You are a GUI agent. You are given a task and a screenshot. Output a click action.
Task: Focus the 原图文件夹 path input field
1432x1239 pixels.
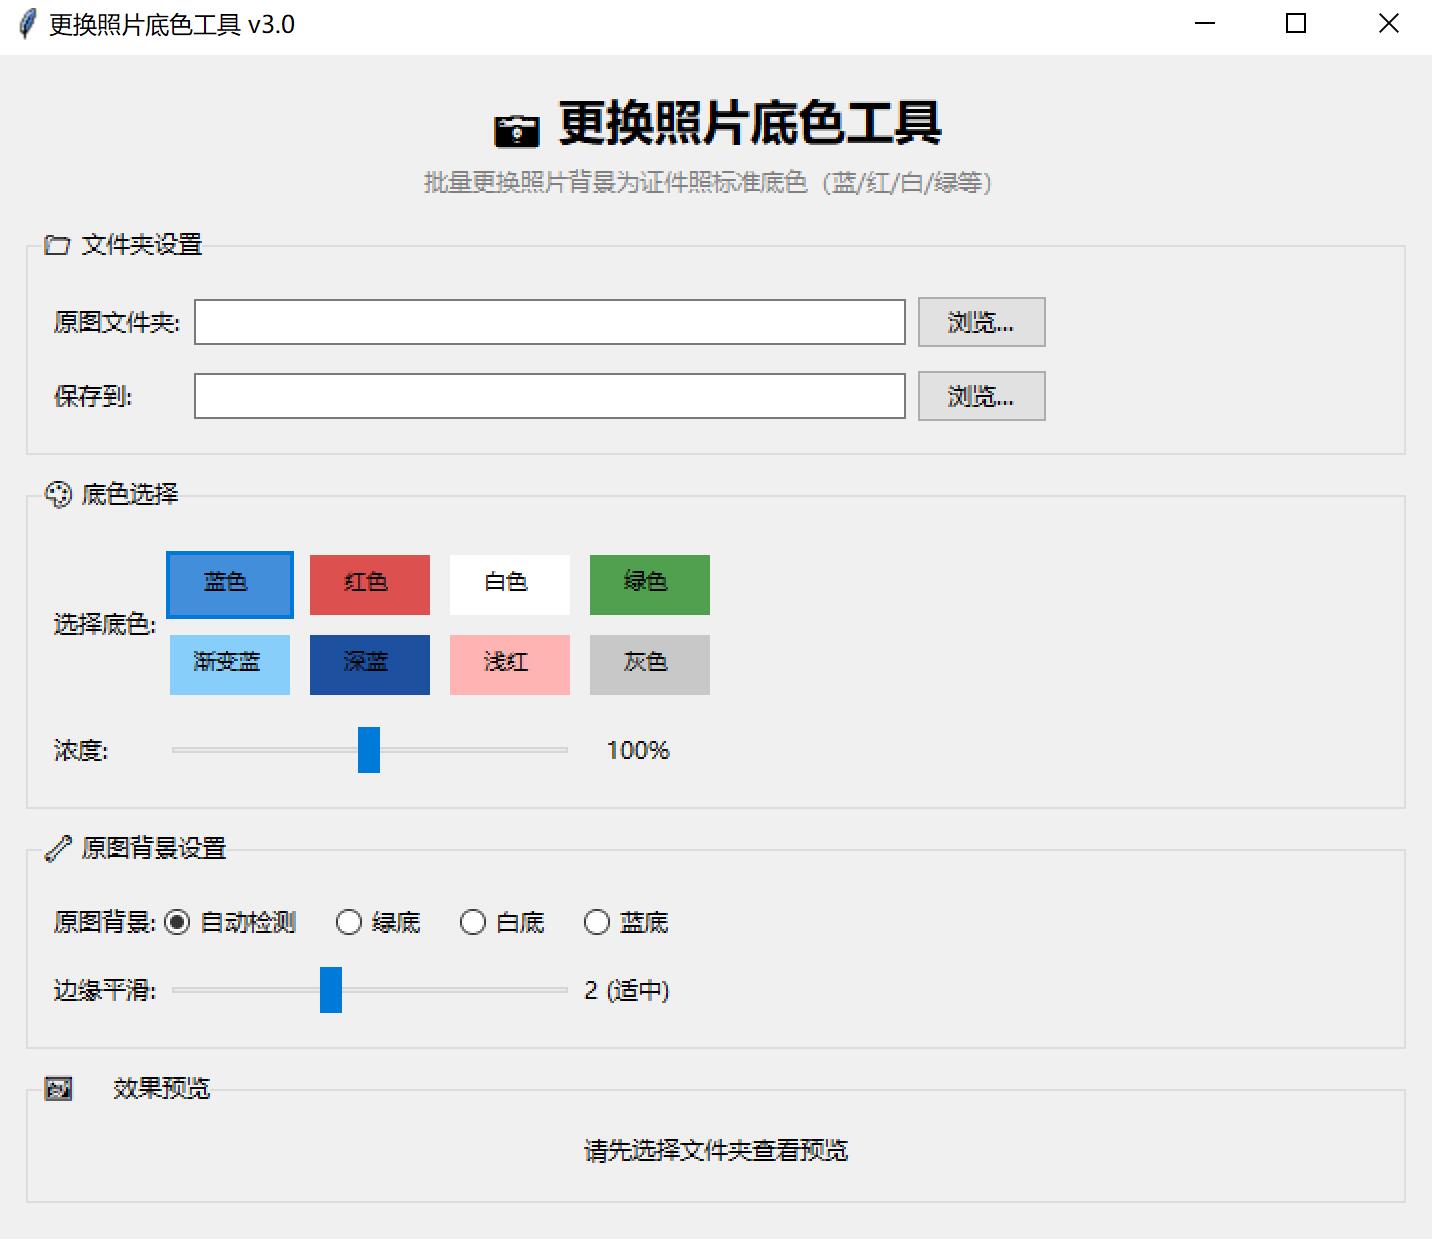coord(550,322)
